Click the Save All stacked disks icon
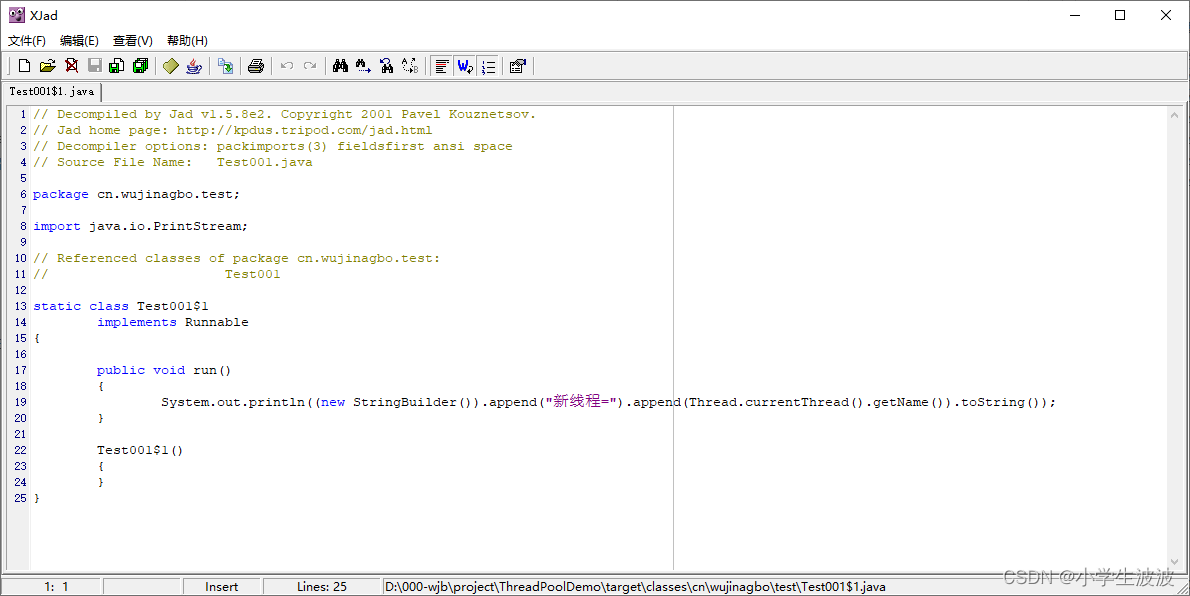 (140, 66)
